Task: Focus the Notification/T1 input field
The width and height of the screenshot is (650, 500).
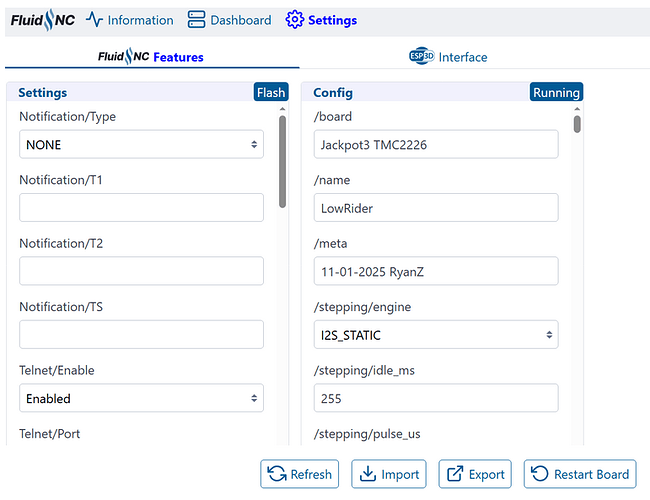Action: click(x=141, y=207)
